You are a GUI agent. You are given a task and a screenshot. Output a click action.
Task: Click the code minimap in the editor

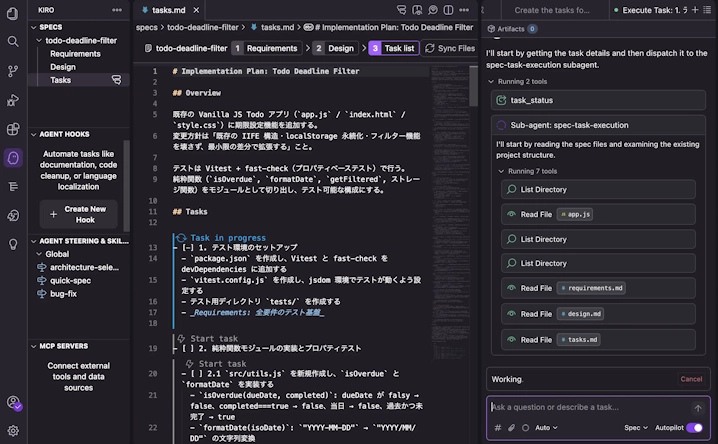click(x=450, y=211)
